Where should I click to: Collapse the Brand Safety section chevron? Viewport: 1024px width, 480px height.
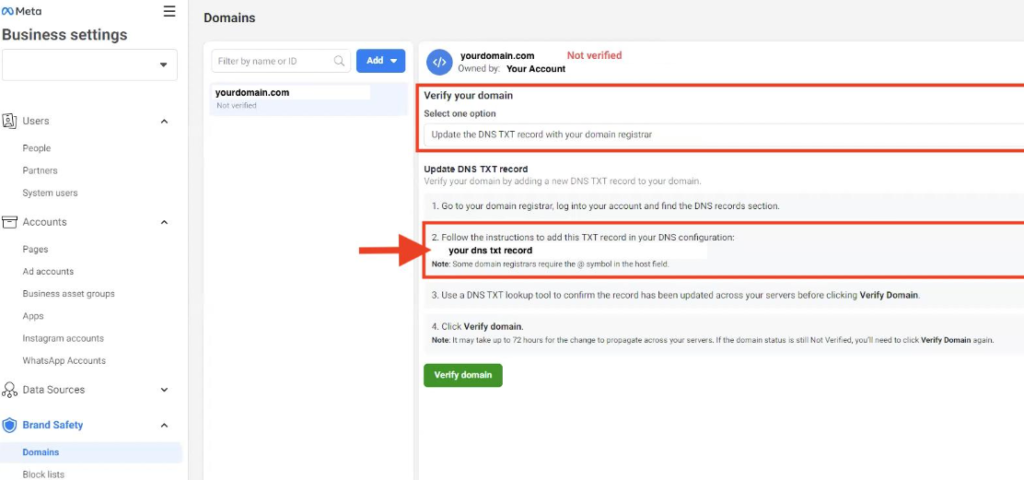click(164, 425)
